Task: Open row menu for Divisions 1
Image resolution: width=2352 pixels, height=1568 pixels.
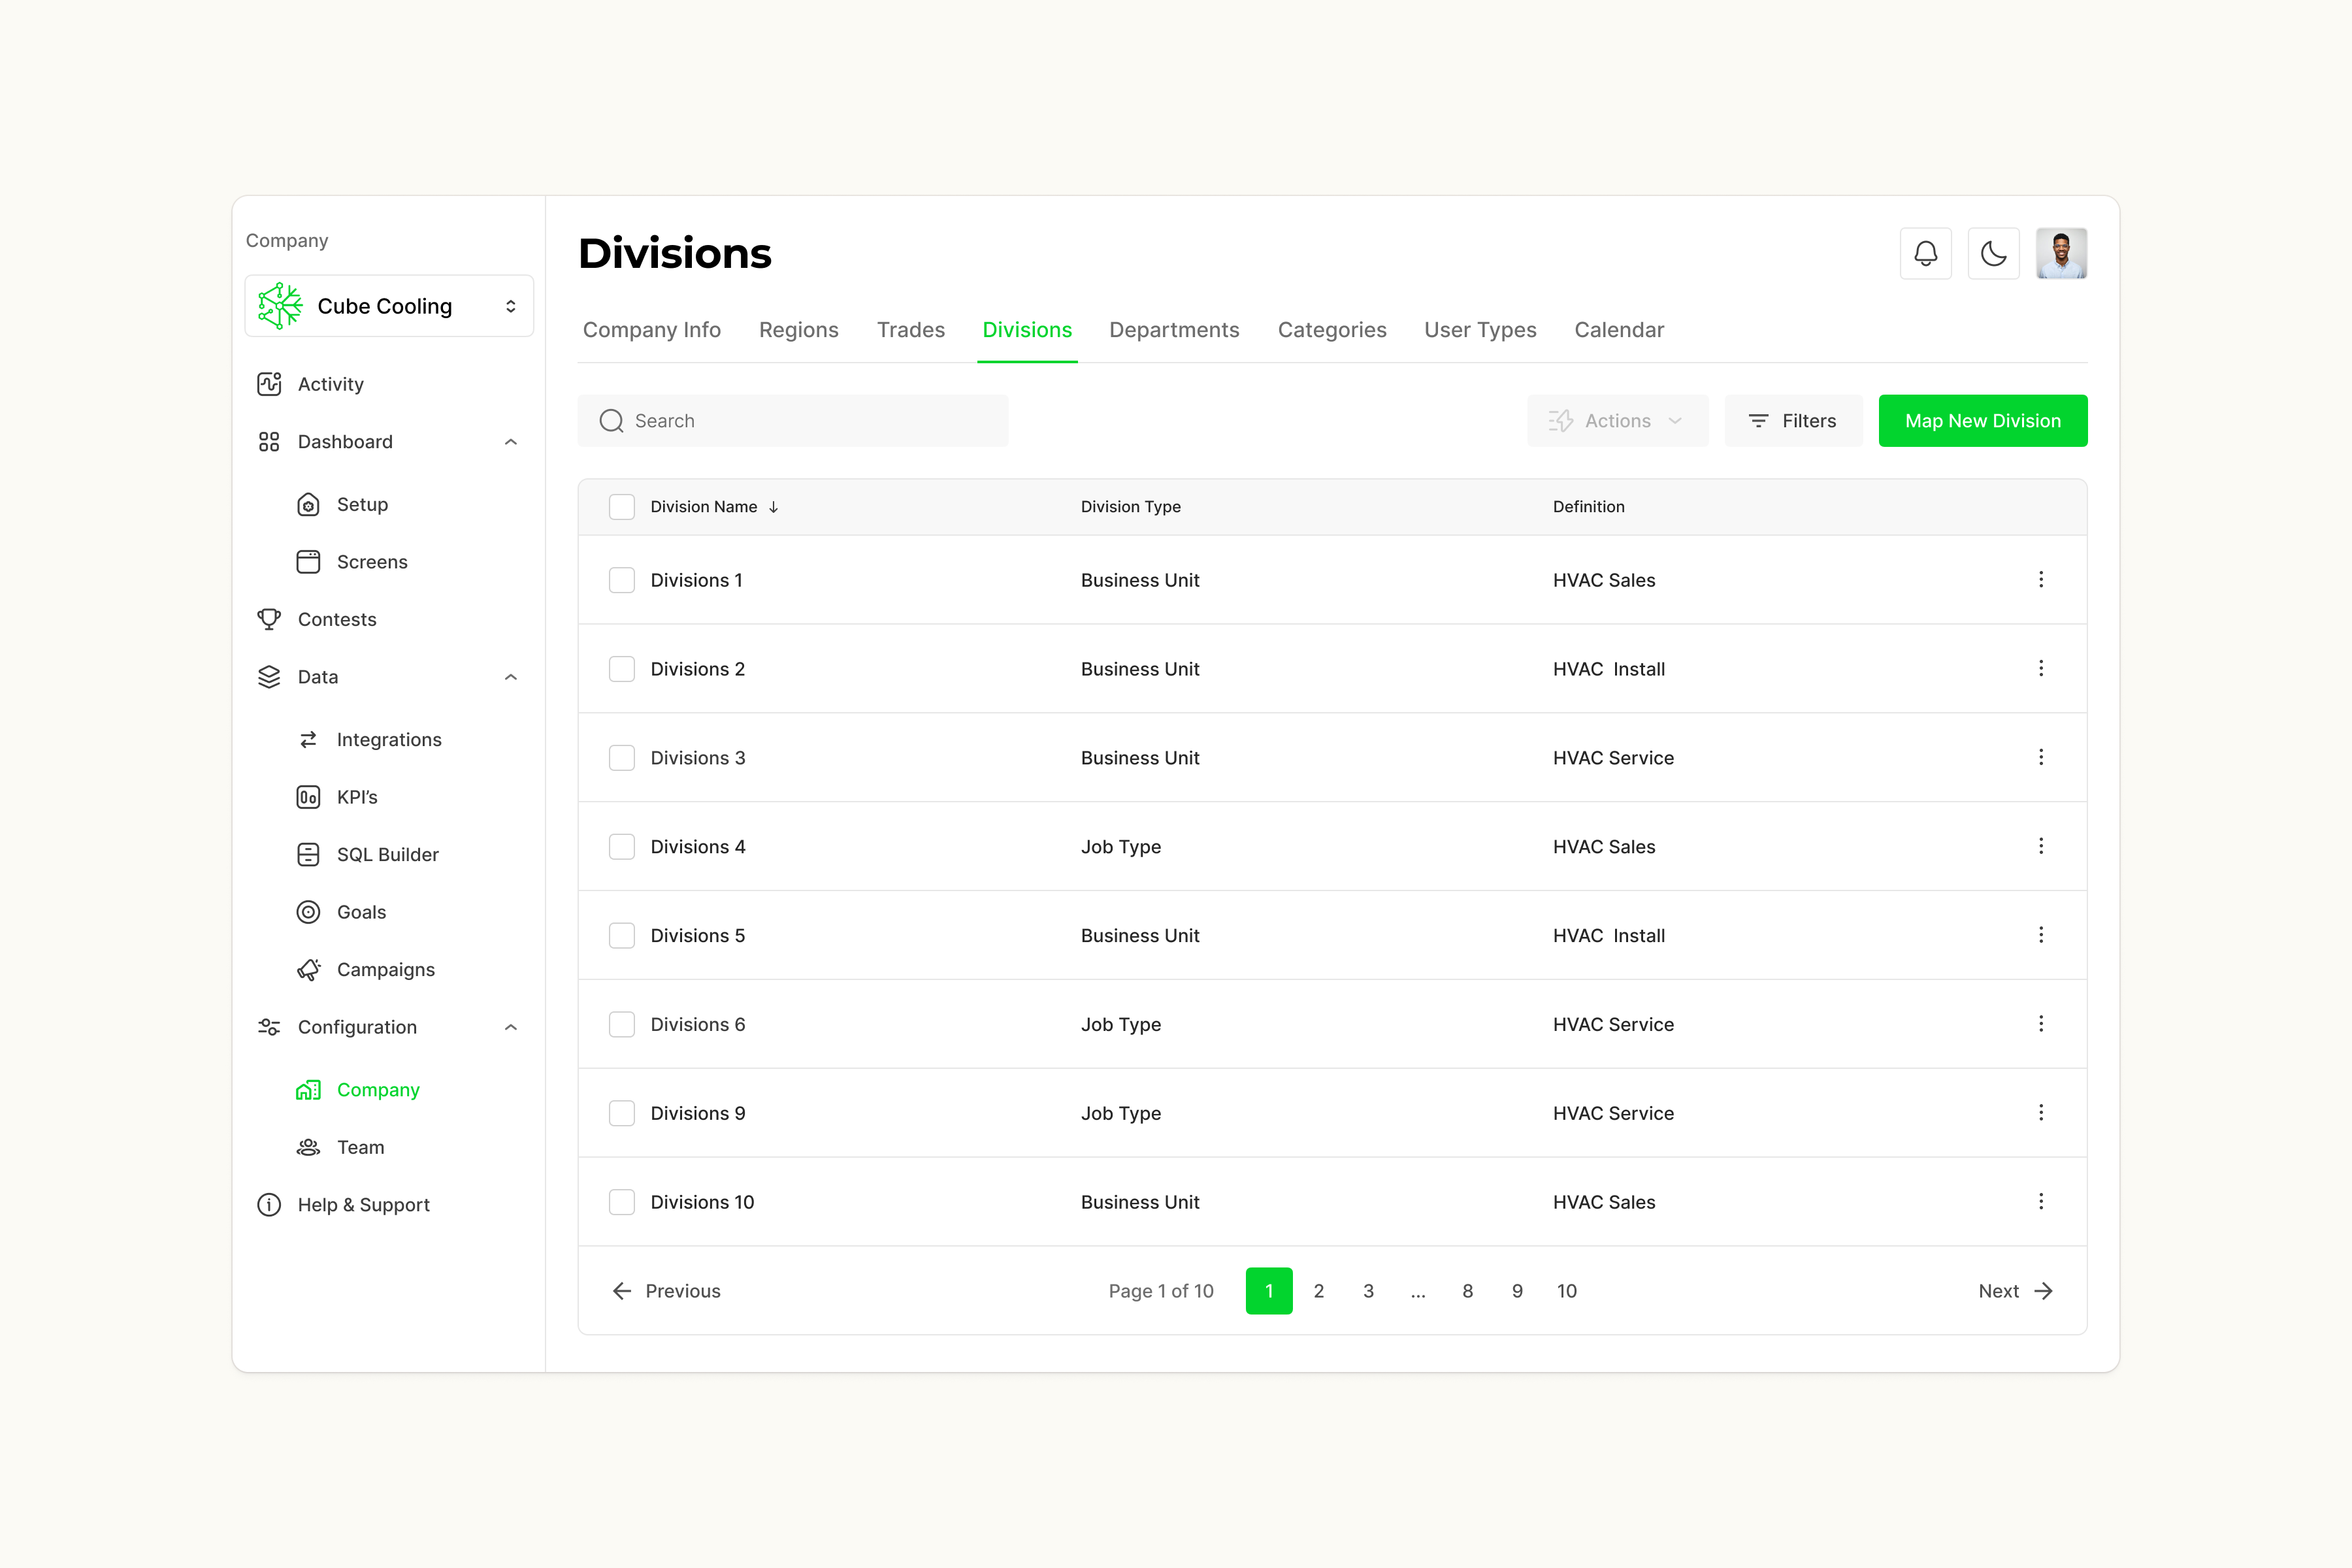Action: tap(2041, 579)
